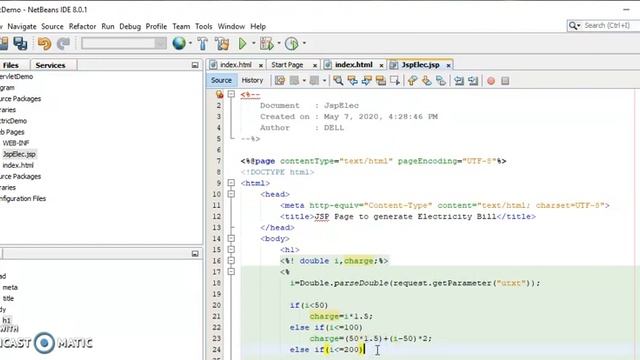
Task: Click the Next Bookmark icon
Action: point(427,80)
